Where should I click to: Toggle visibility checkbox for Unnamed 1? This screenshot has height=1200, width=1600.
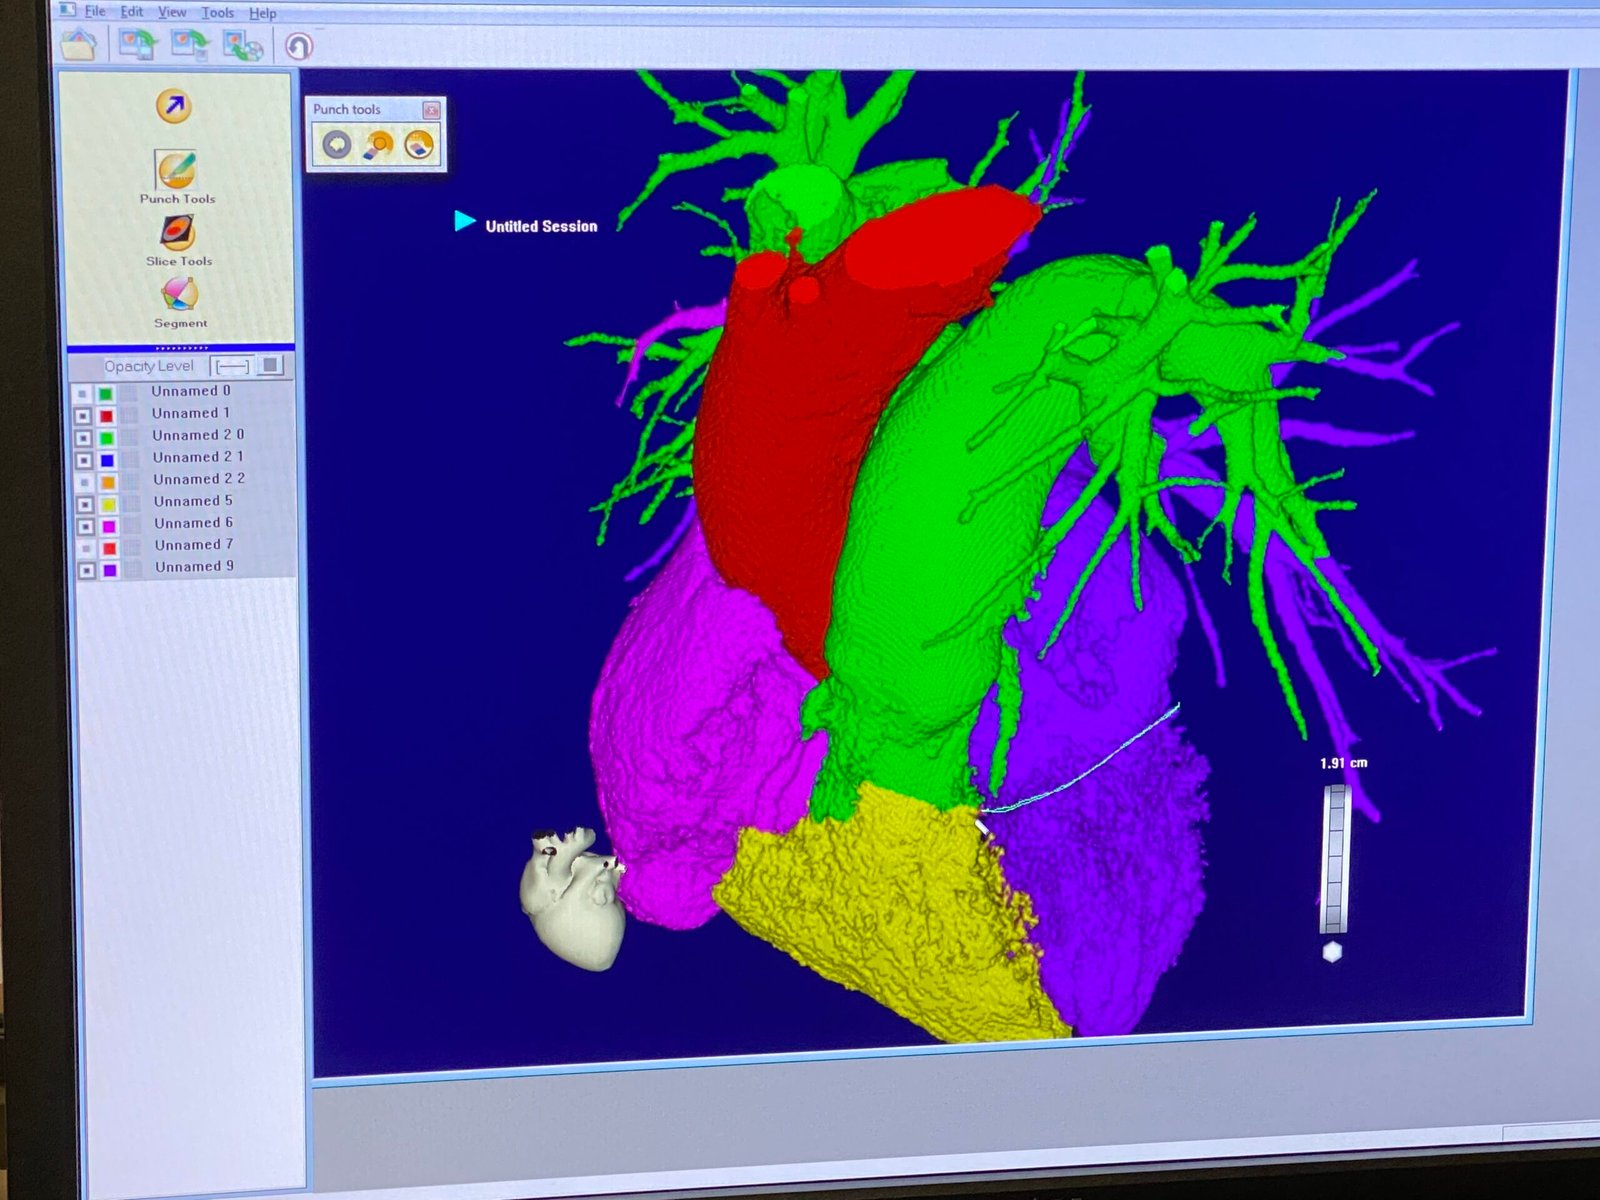(83, 415)
